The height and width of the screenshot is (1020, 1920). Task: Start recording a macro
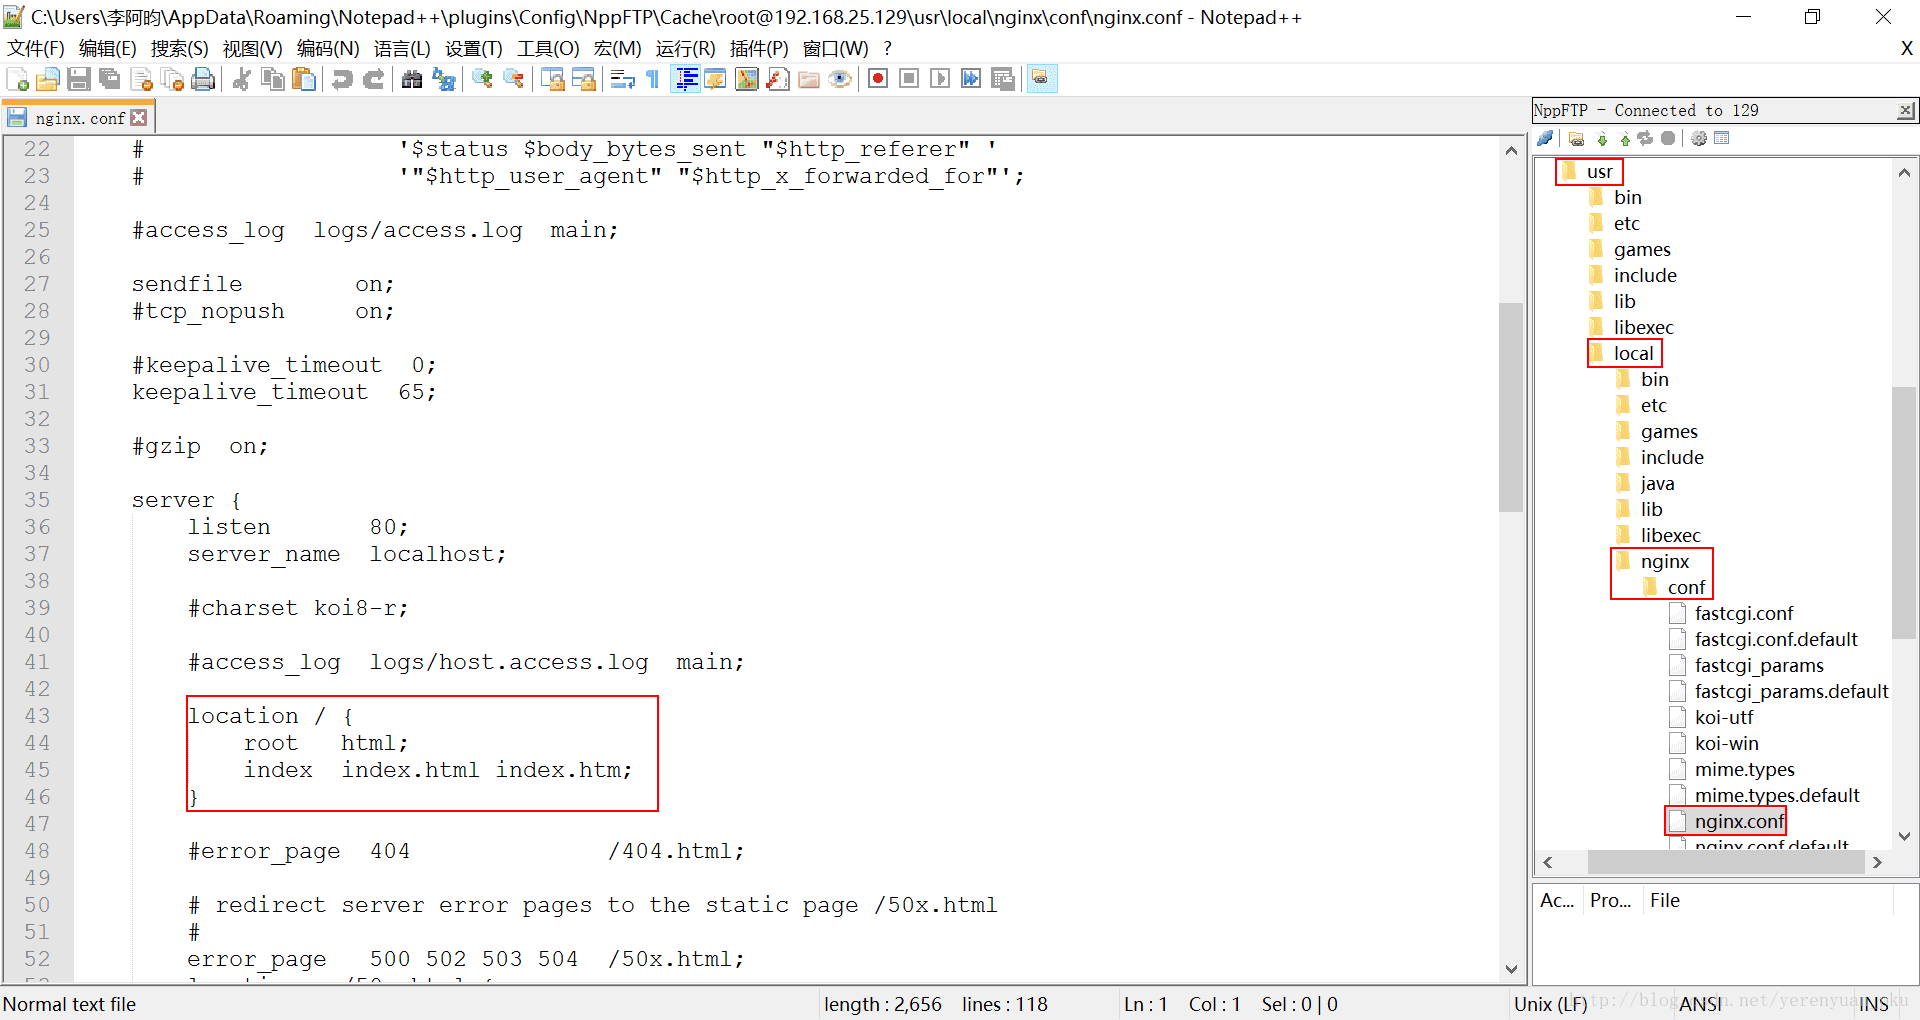click(x=878, y=79)
